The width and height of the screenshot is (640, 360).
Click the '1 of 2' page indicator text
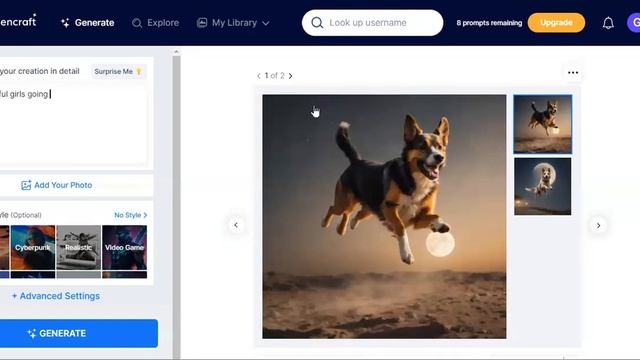[x=274, y=76]
